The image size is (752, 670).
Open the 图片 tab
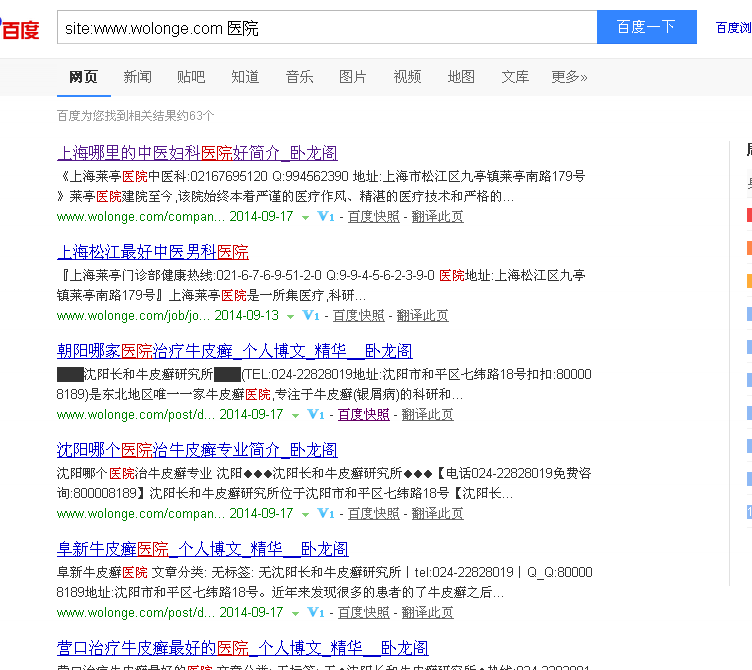click(x=353, y=77)
